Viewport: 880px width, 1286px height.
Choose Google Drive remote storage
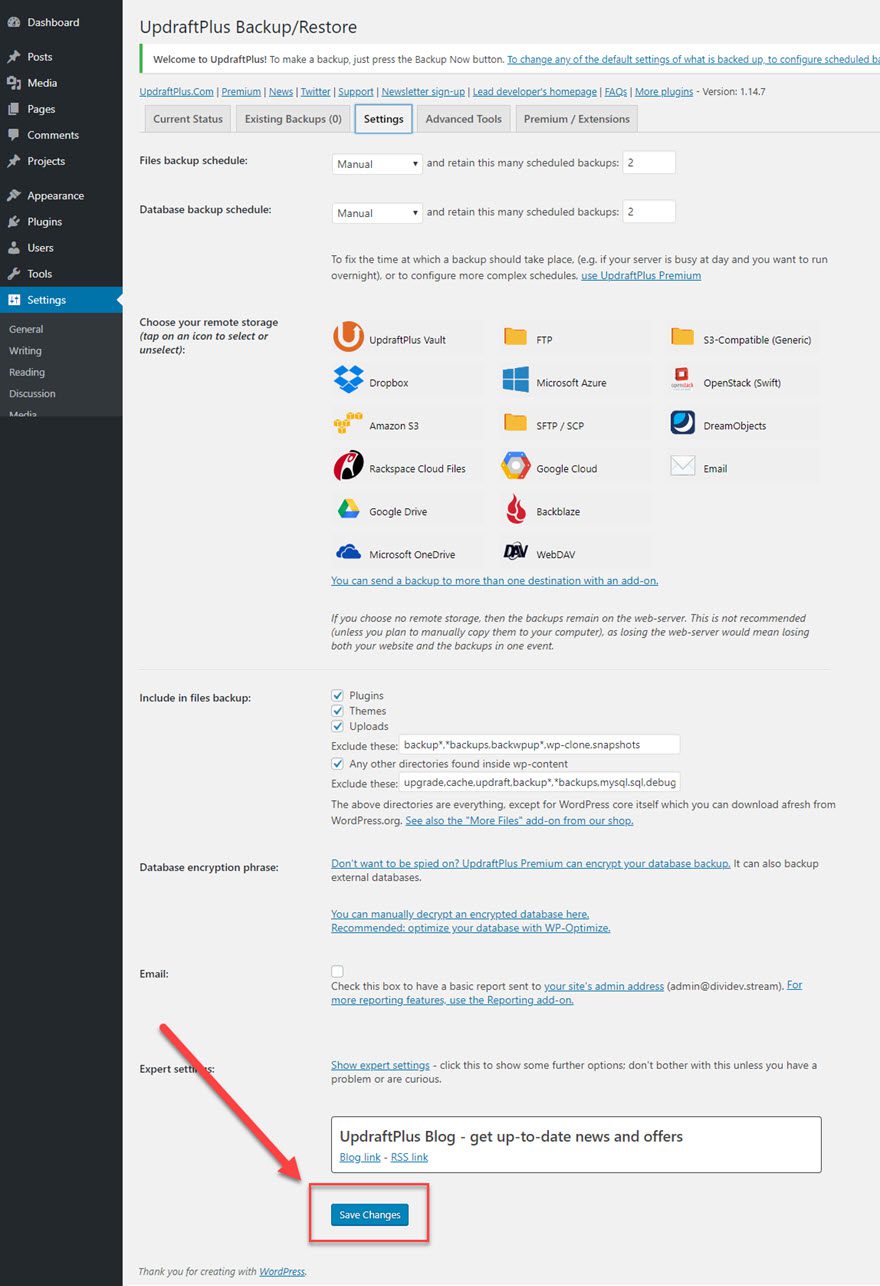click(347, 509)
